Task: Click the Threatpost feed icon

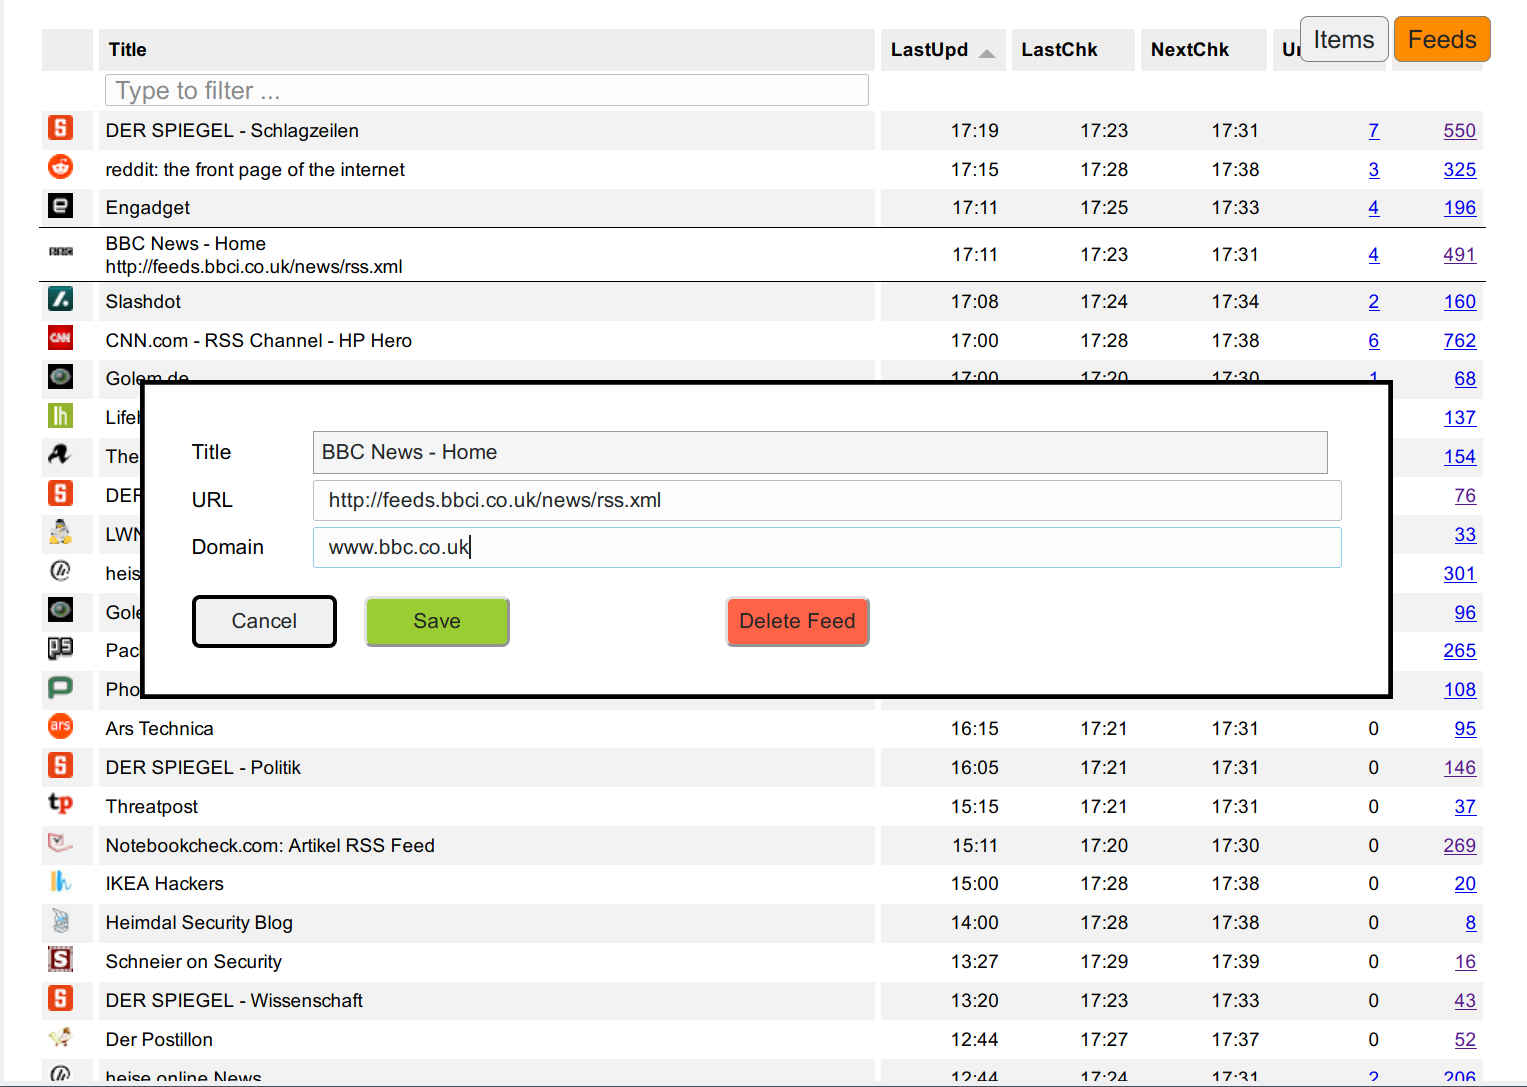Action: point(61,804)
